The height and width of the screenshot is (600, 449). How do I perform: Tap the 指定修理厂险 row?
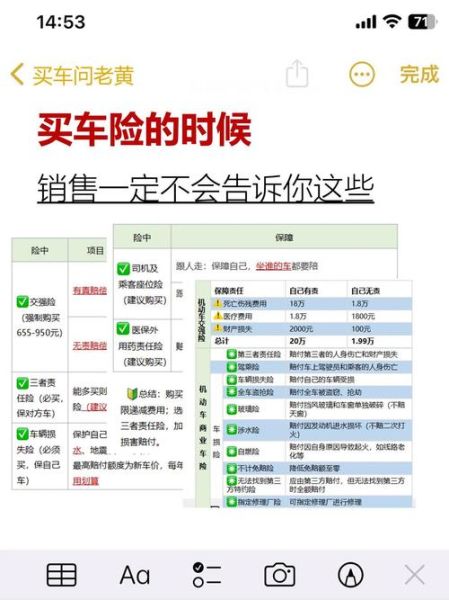pyautogui.click(x=318, y=502)
